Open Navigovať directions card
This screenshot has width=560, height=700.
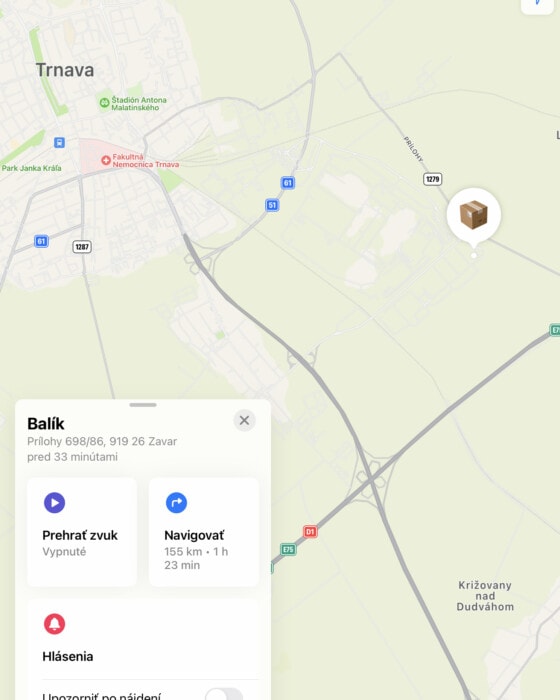[204, 532]
